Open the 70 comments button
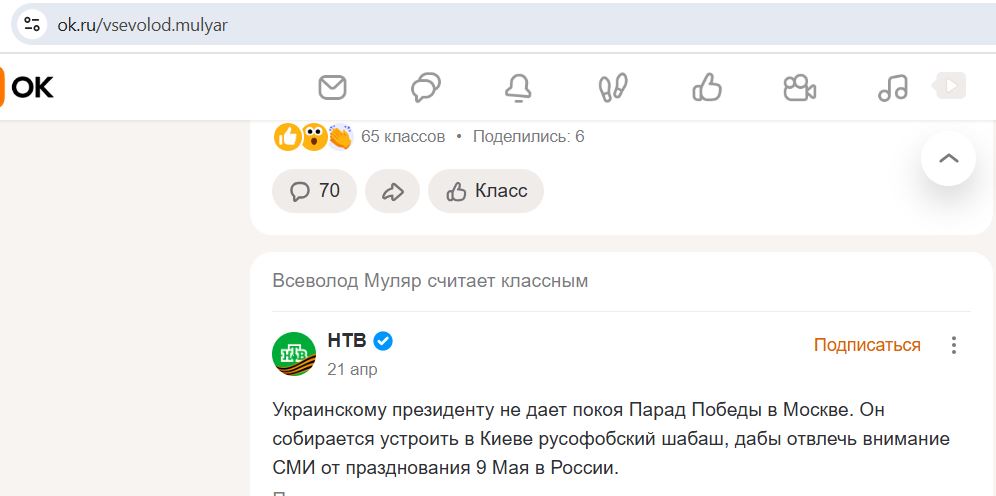This screenshot has height=496, width=996. (x=314, y=191)
